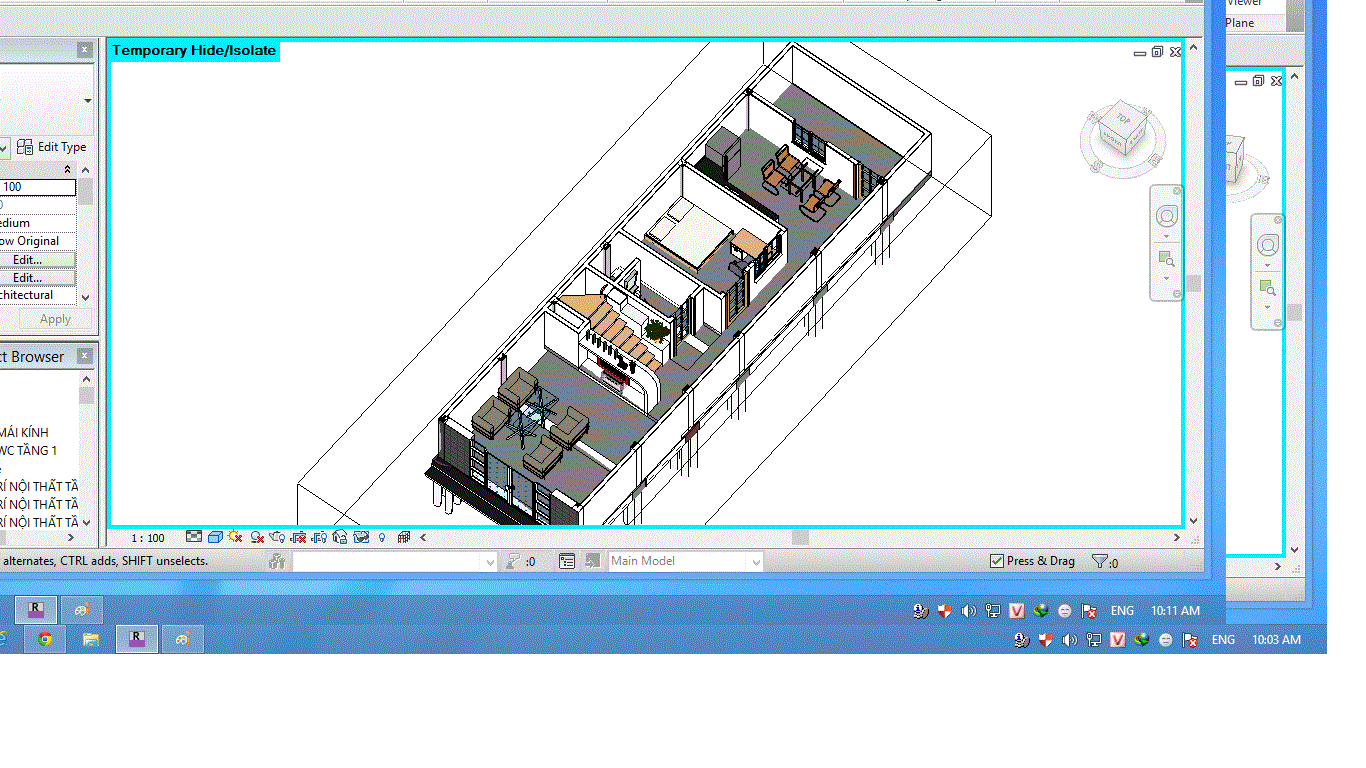Viewport: 1366px width, 768px height.
Task: Open the Detail Level control
Action: pyautogui.click(x=194, y=537)
